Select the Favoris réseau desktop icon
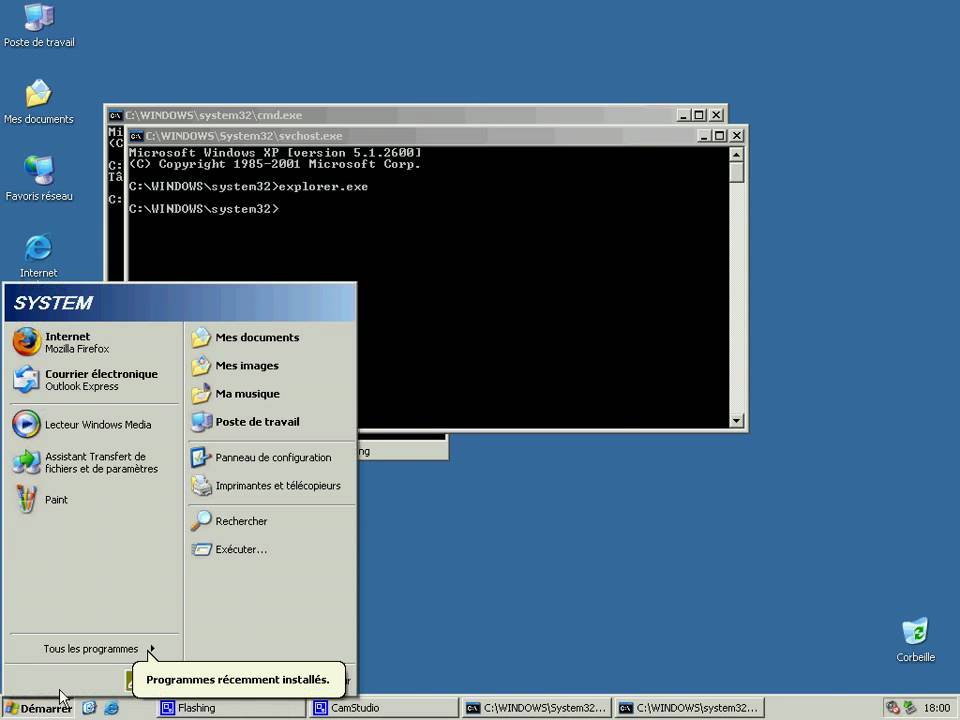This screenshot has width=960, height=720. pos(39,179)
